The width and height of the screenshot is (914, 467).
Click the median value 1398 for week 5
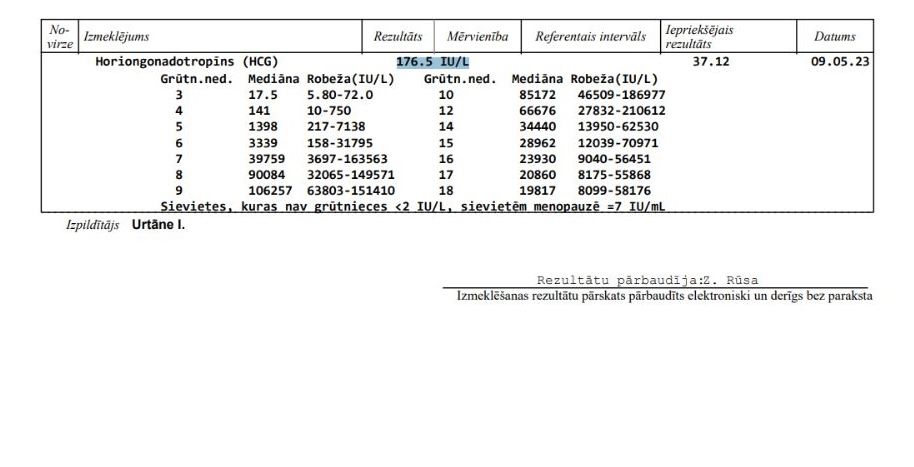pyautogui.click(x=265, y=126)
